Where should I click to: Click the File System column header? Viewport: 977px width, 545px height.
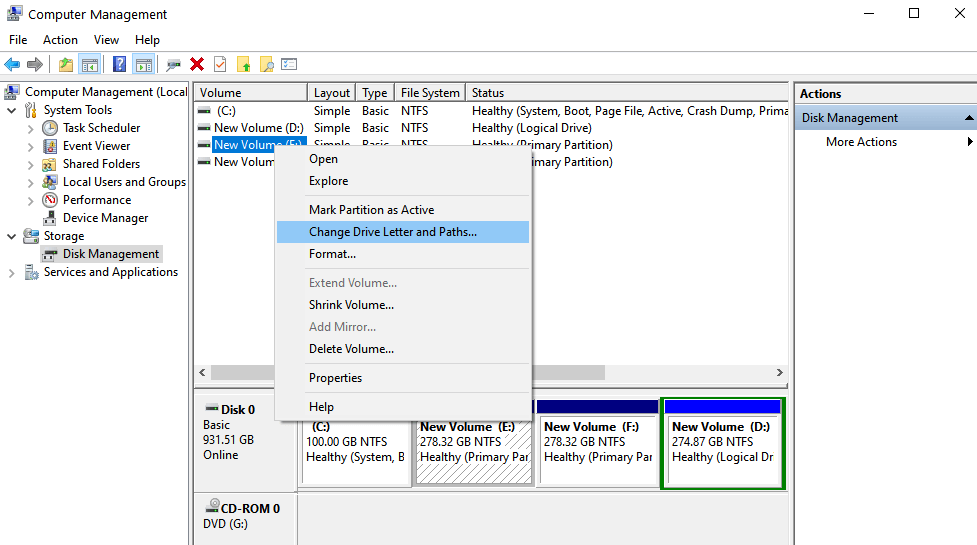coord(430,93)
